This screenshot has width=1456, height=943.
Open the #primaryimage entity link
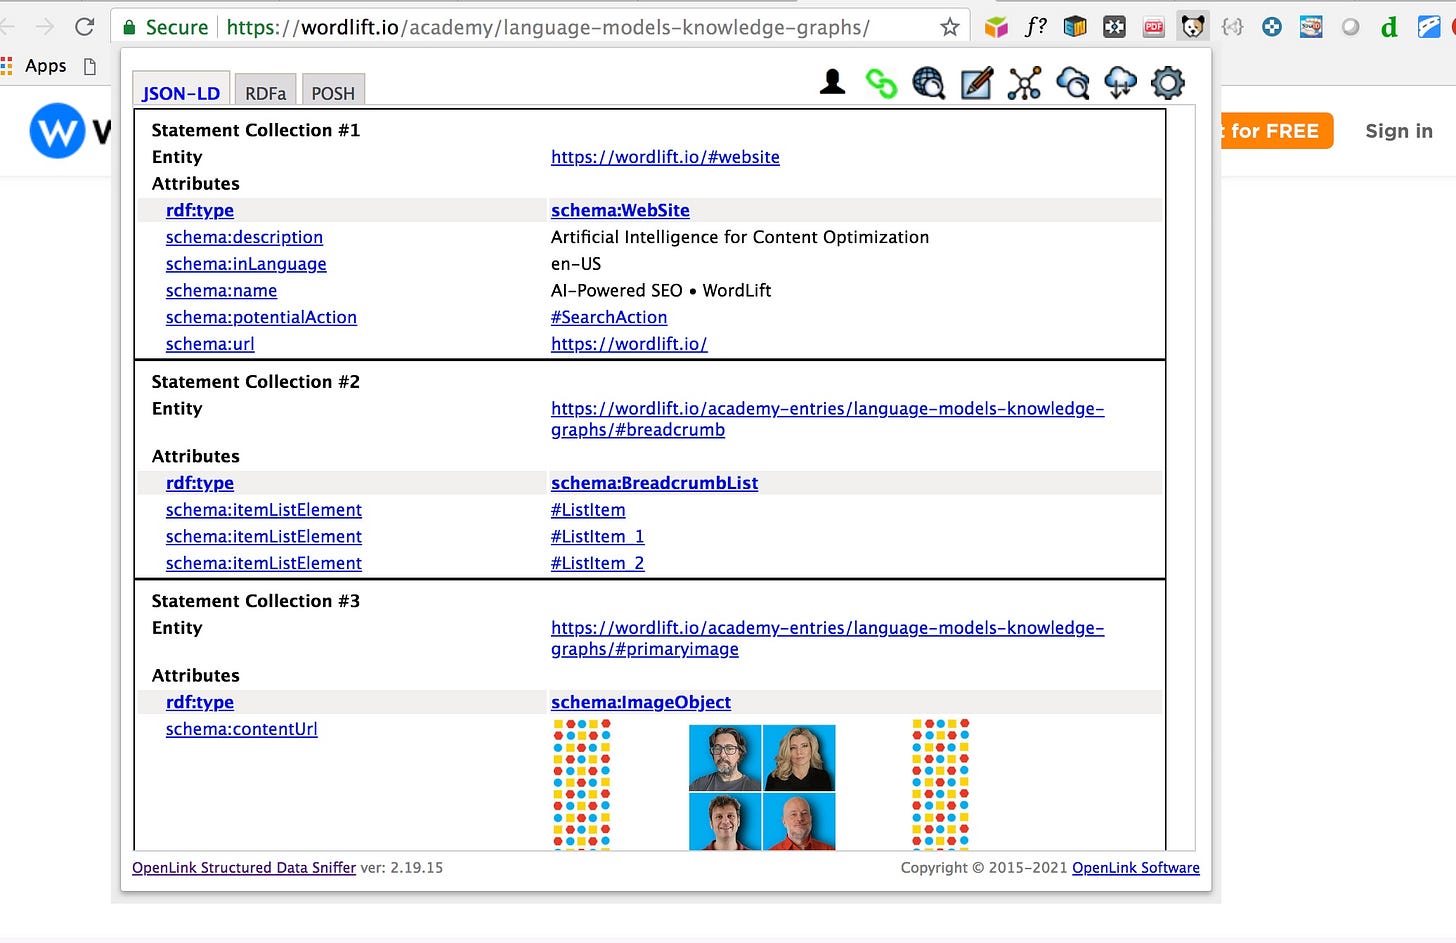click(827, 638)
